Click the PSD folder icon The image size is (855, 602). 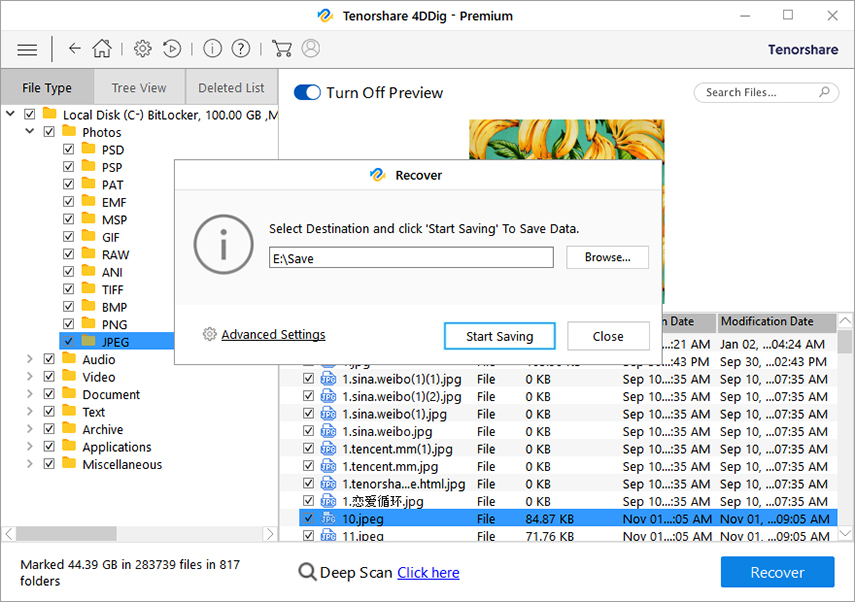(88, 149)
